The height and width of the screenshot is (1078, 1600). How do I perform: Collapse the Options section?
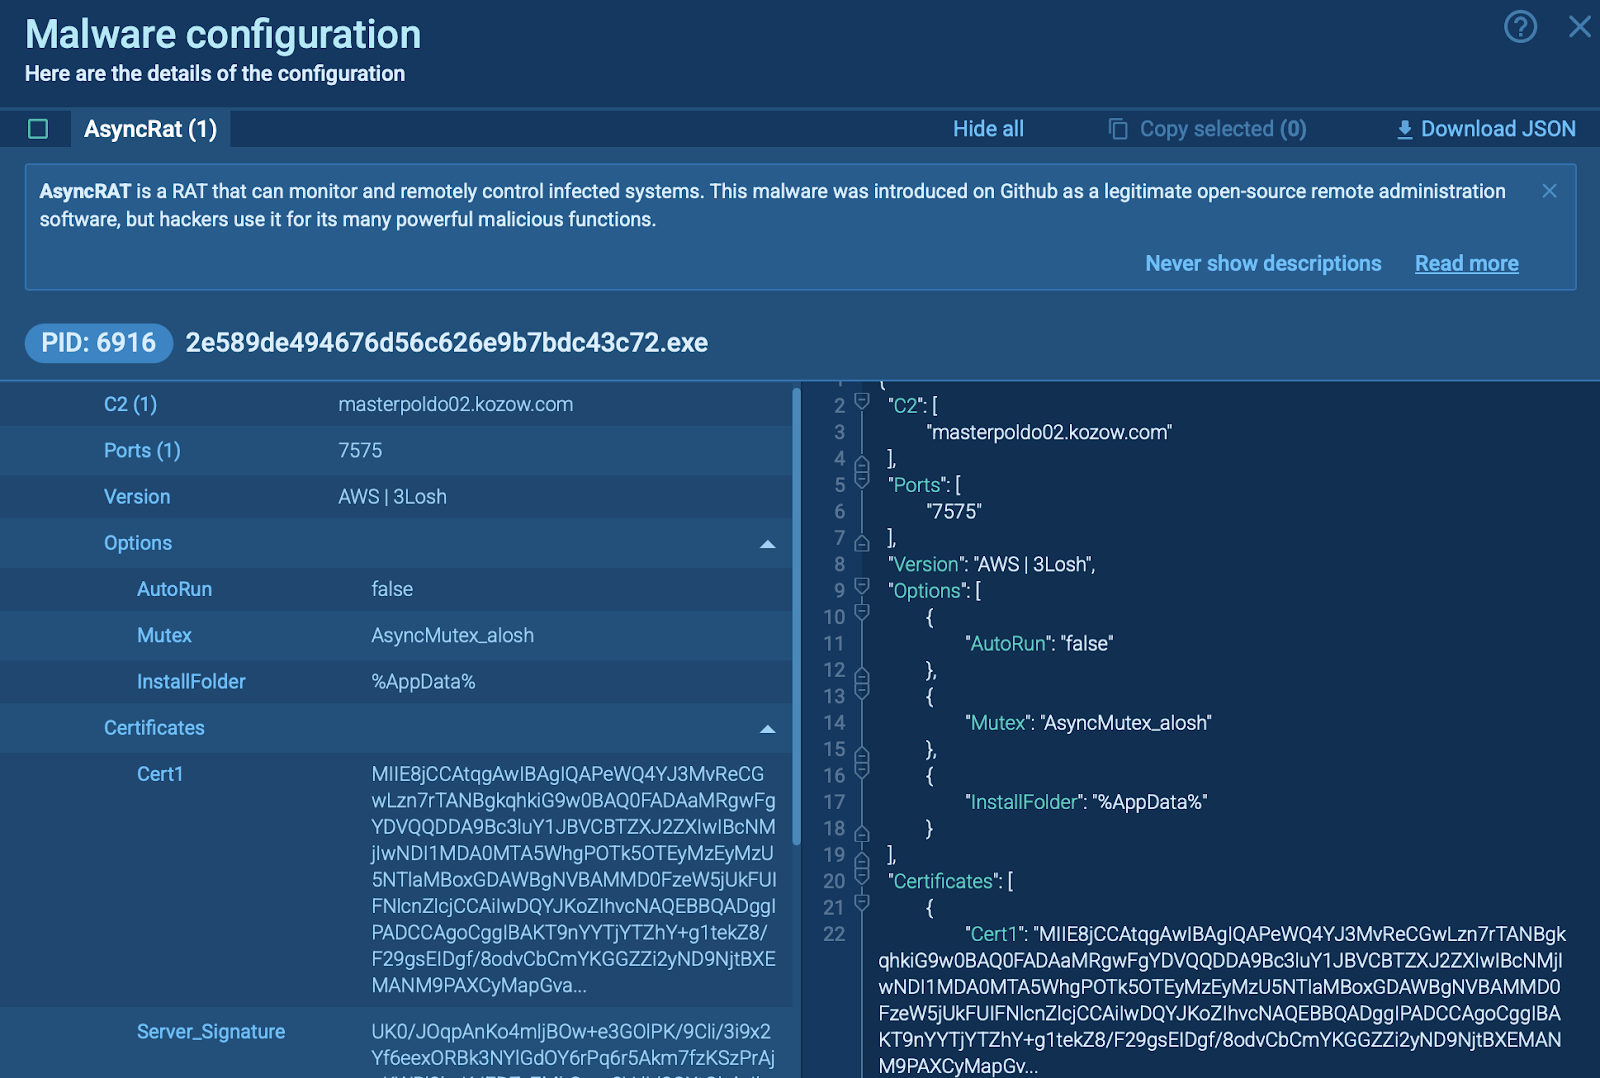click(767, 544)
